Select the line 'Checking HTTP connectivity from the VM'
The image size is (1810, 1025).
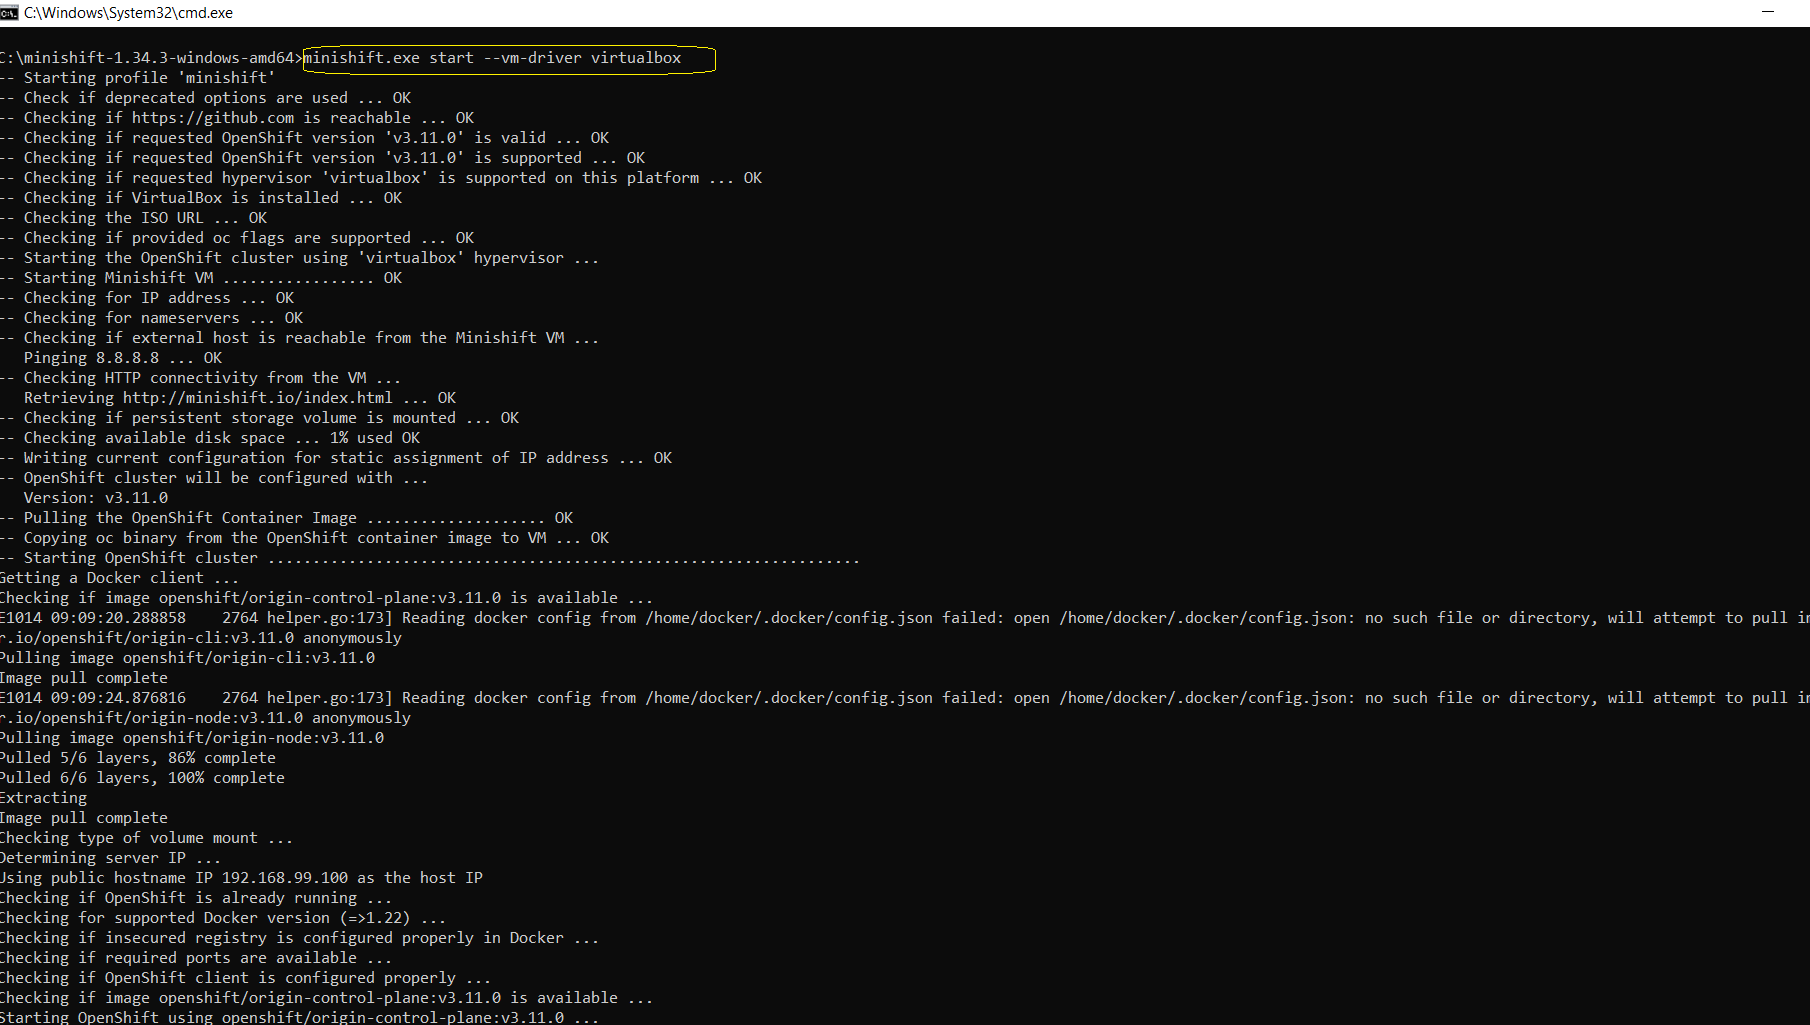pyautogui.click(x=200, y=378)
